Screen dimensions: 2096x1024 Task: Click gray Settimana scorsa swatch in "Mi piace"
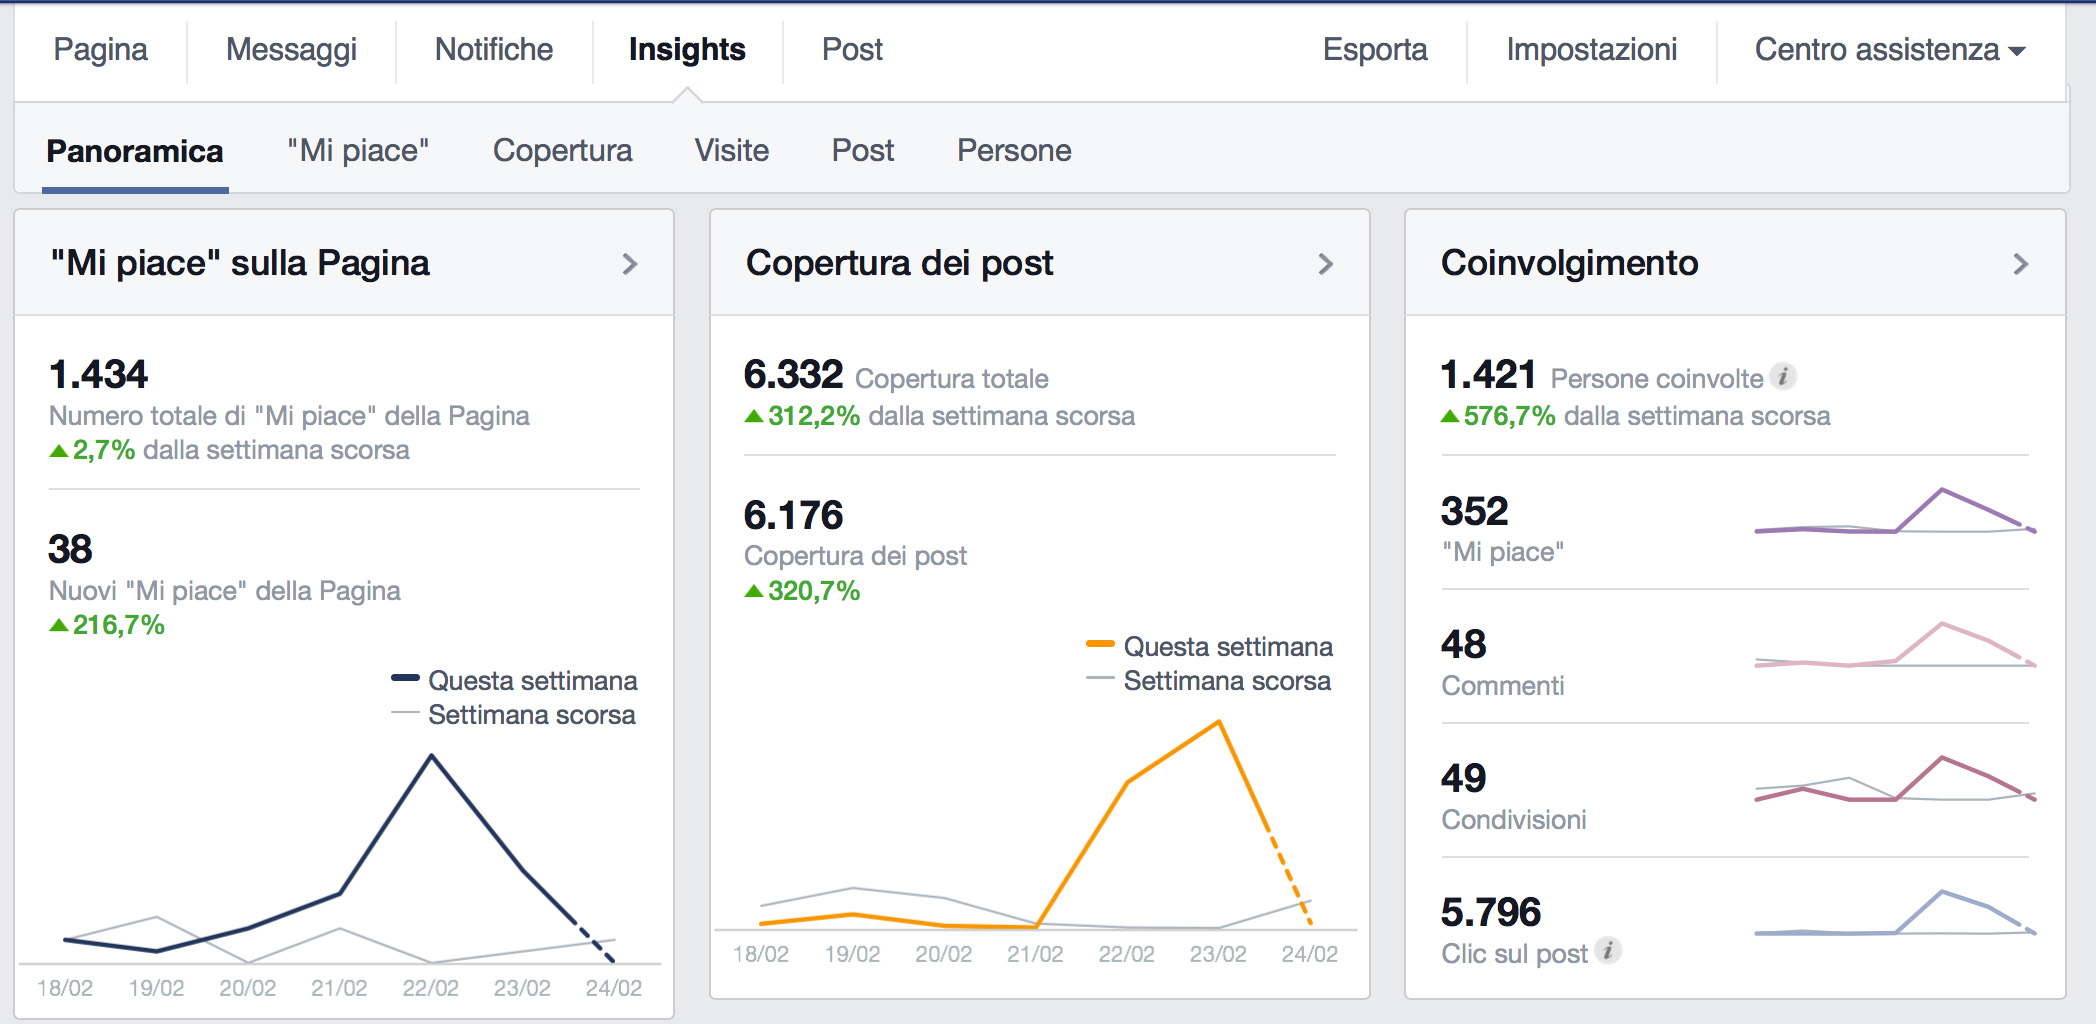click(405, 712)
